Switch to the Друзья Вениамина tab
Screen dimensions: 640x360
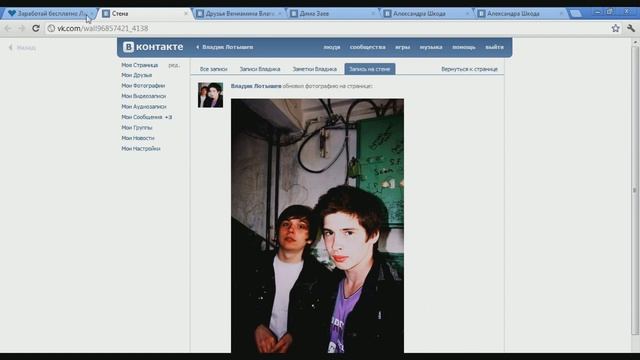[x=239, y=13]
